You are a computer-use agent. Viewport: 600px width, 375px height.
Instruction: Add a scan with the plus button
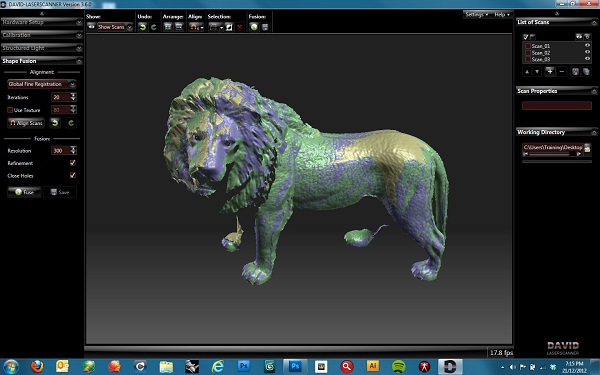pyautogui.click(x=550, y=72)
